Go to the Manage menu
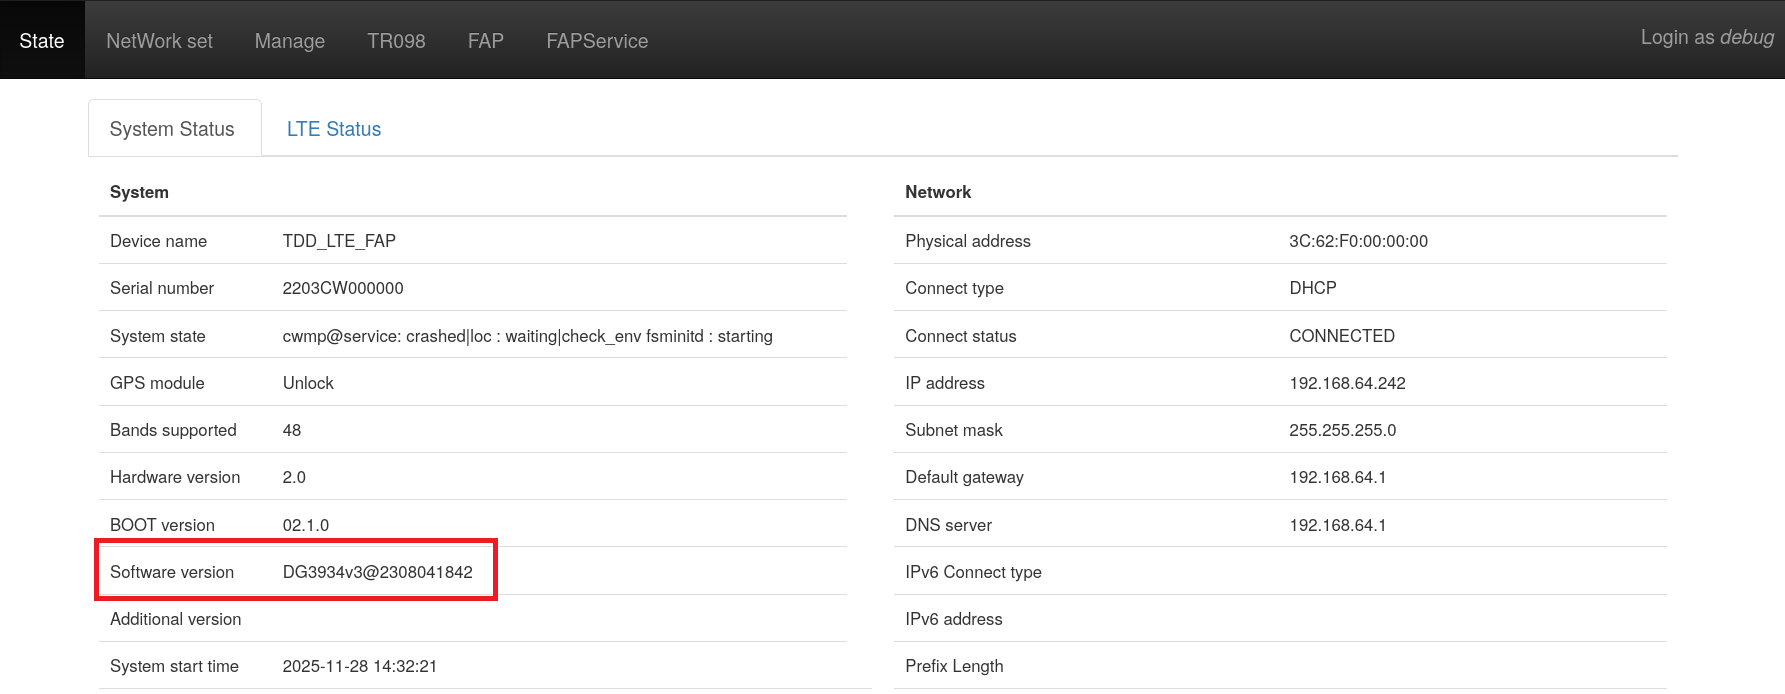The width and height of the screenshot is (1785, 694). [289, 41]
